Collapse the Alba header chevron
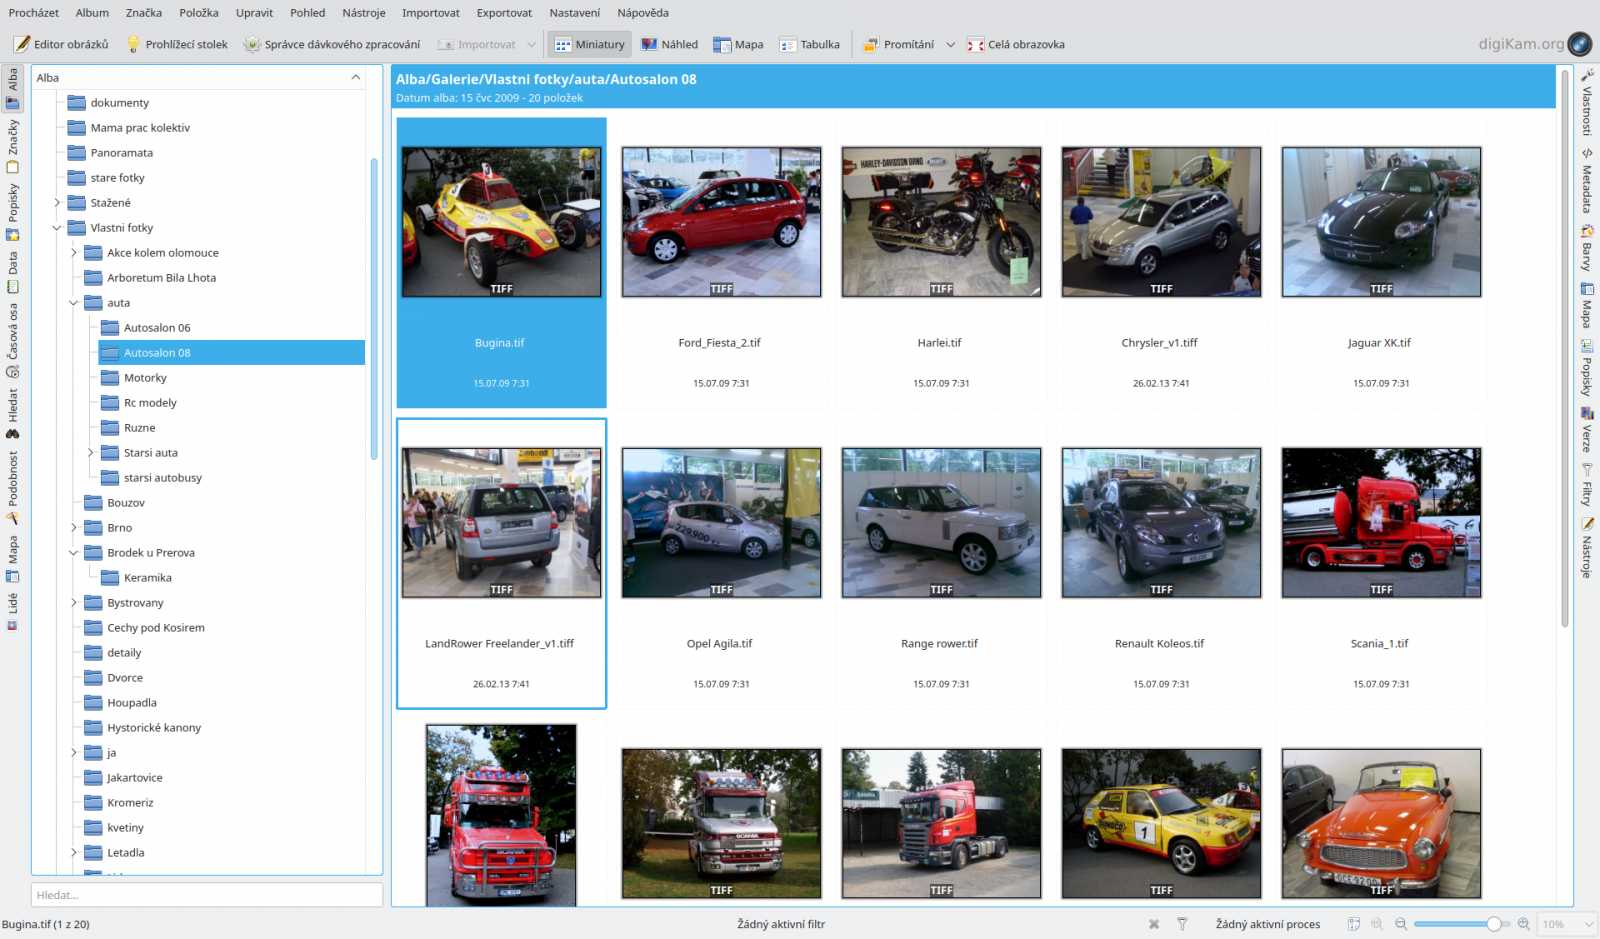 [x=356, y=78]
